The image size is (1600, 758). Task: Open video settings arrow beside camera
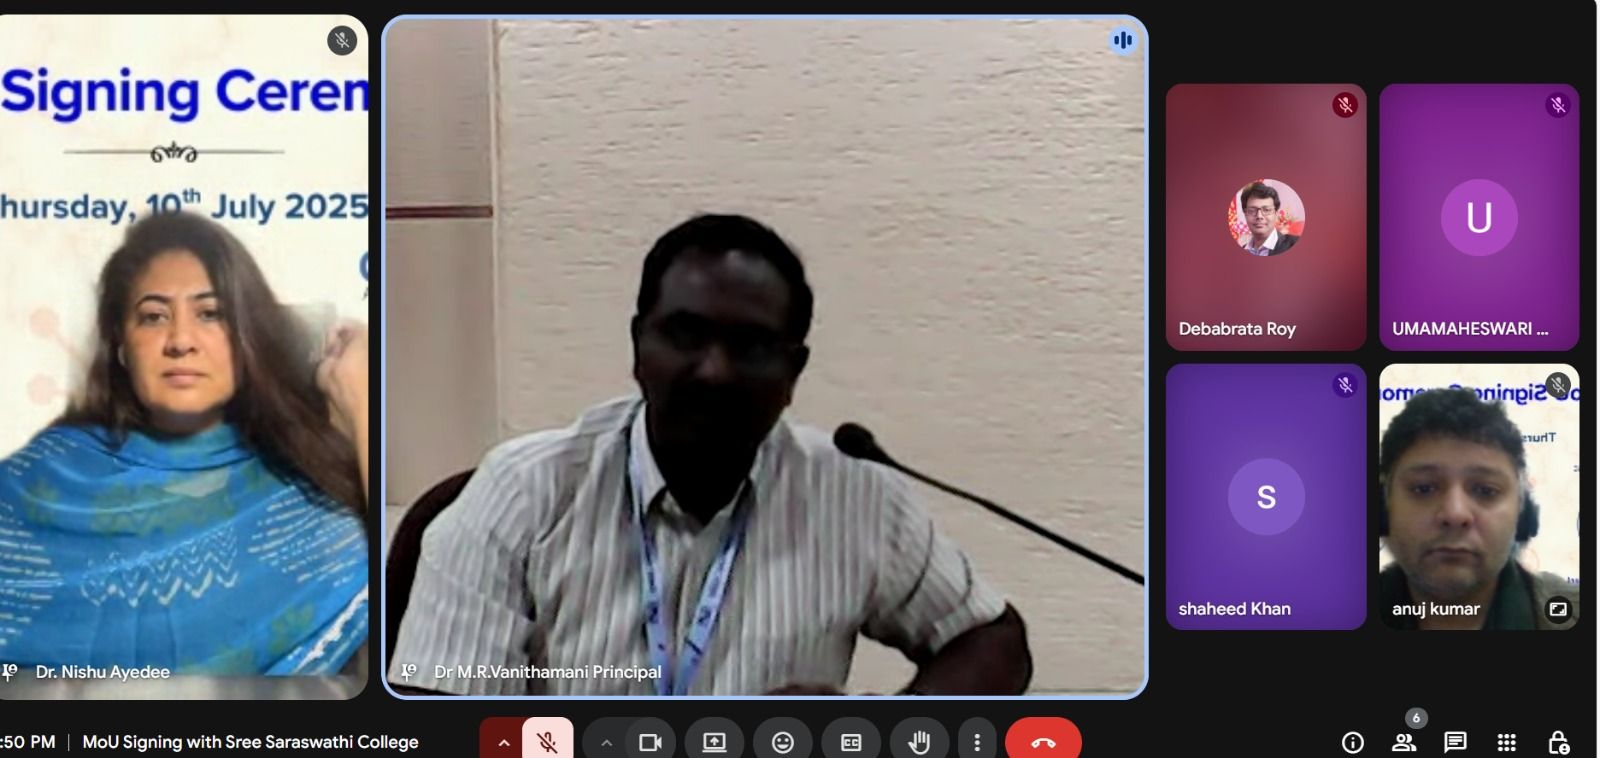[605, 741]
